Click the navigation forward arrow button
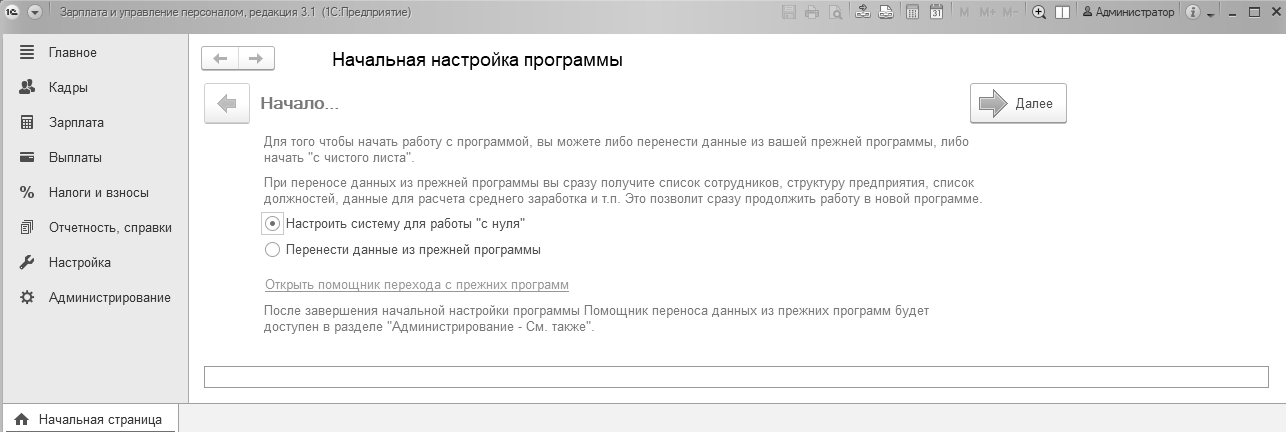 [256, 59]
